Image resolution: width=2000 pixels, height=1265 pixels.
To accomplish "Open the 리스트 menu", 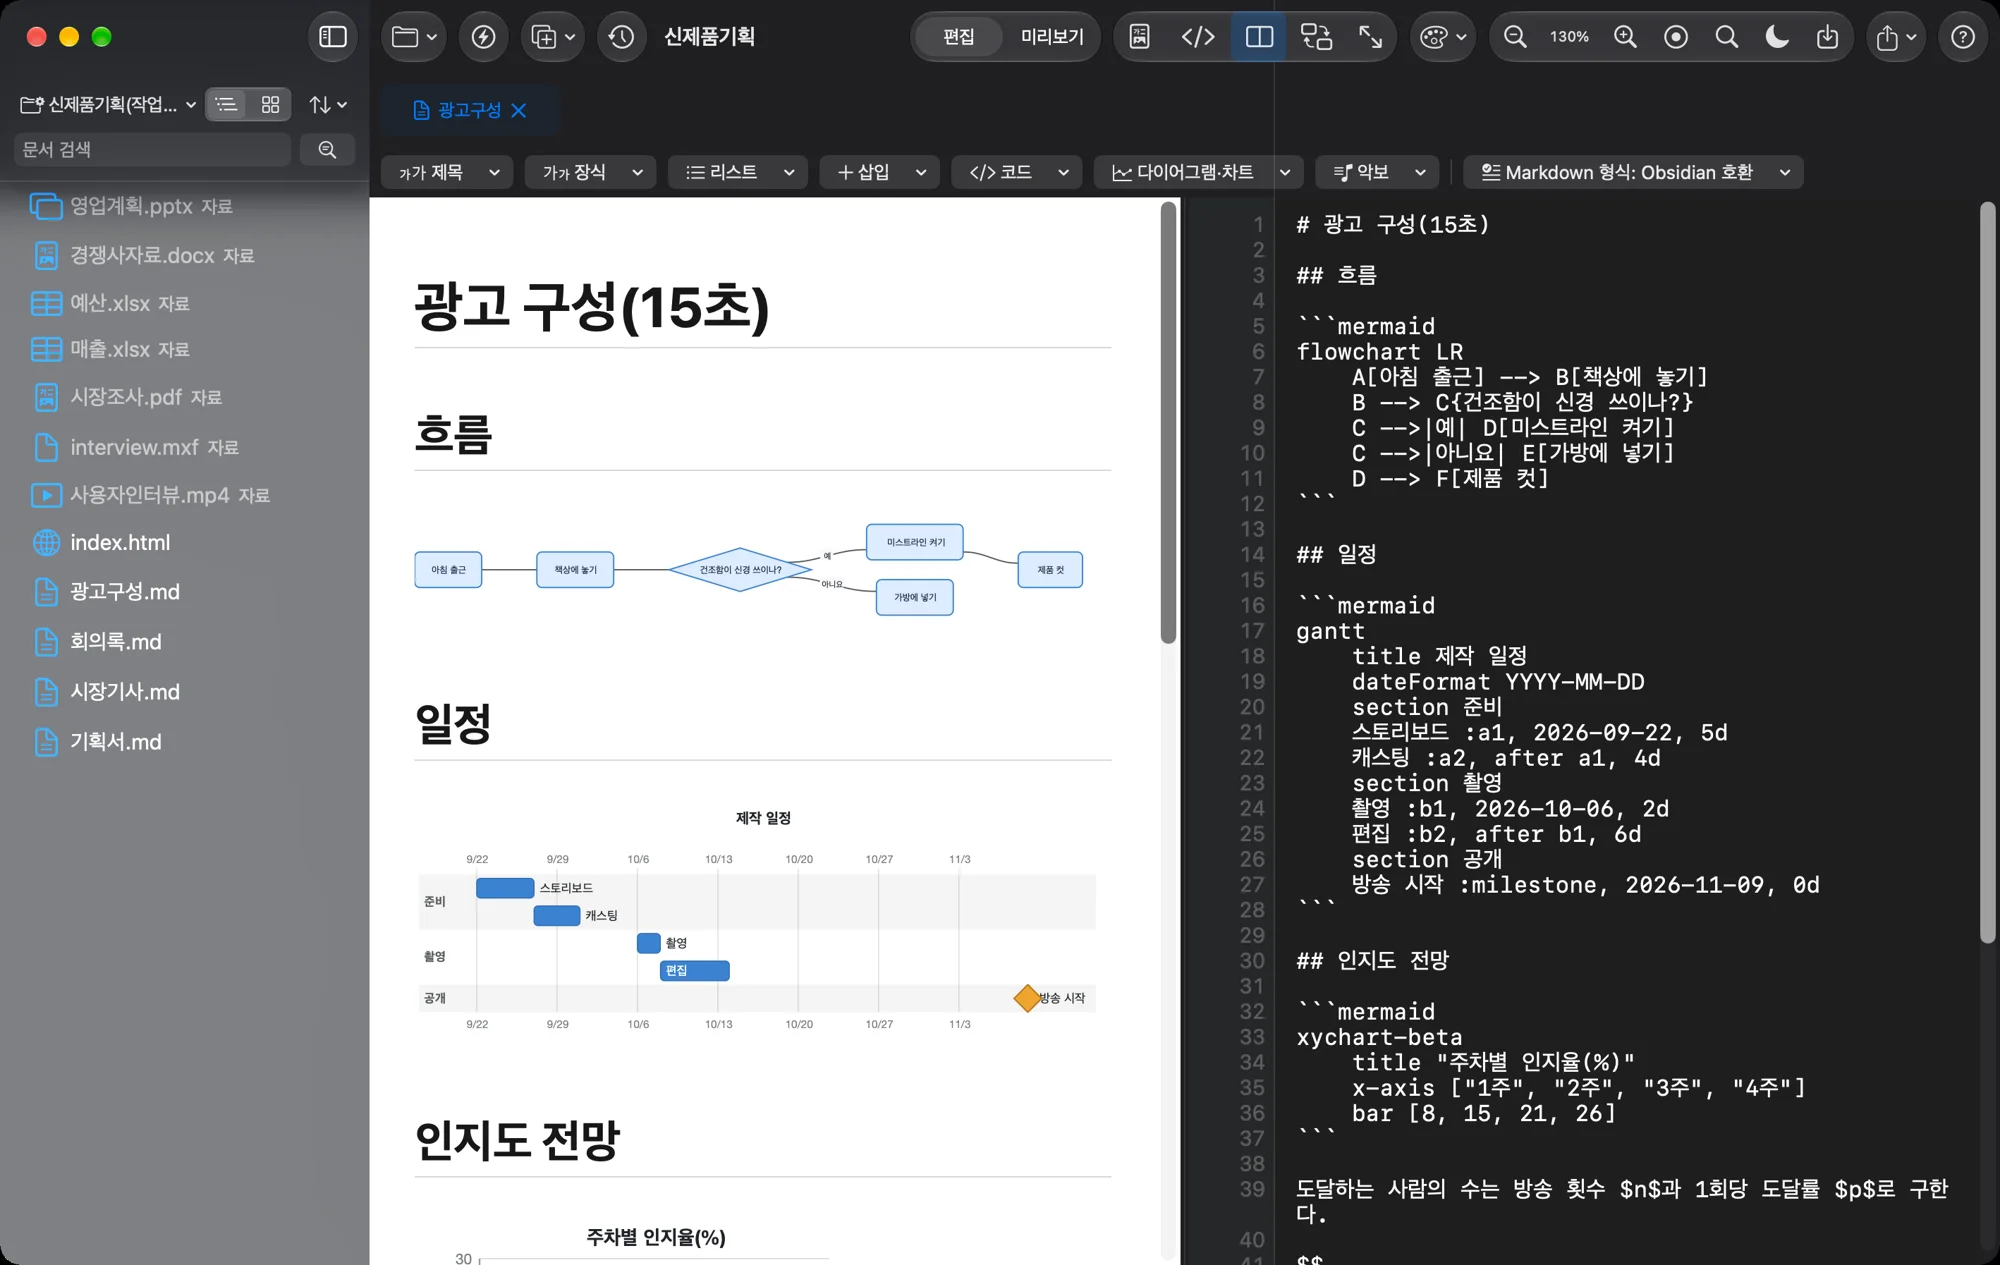I will pyautogui.click(x=738, y=172).
